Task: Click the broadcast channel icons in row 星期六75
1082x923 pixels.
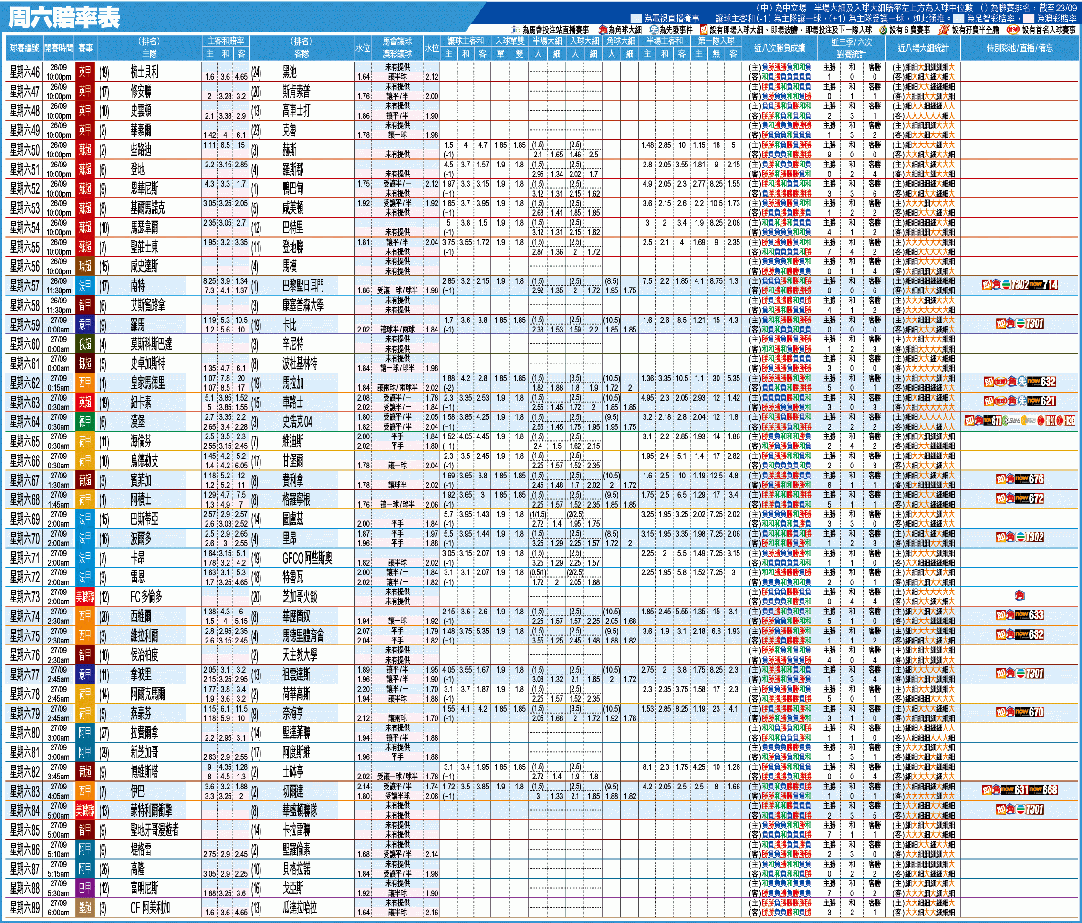Action: tap(1020, 634)
